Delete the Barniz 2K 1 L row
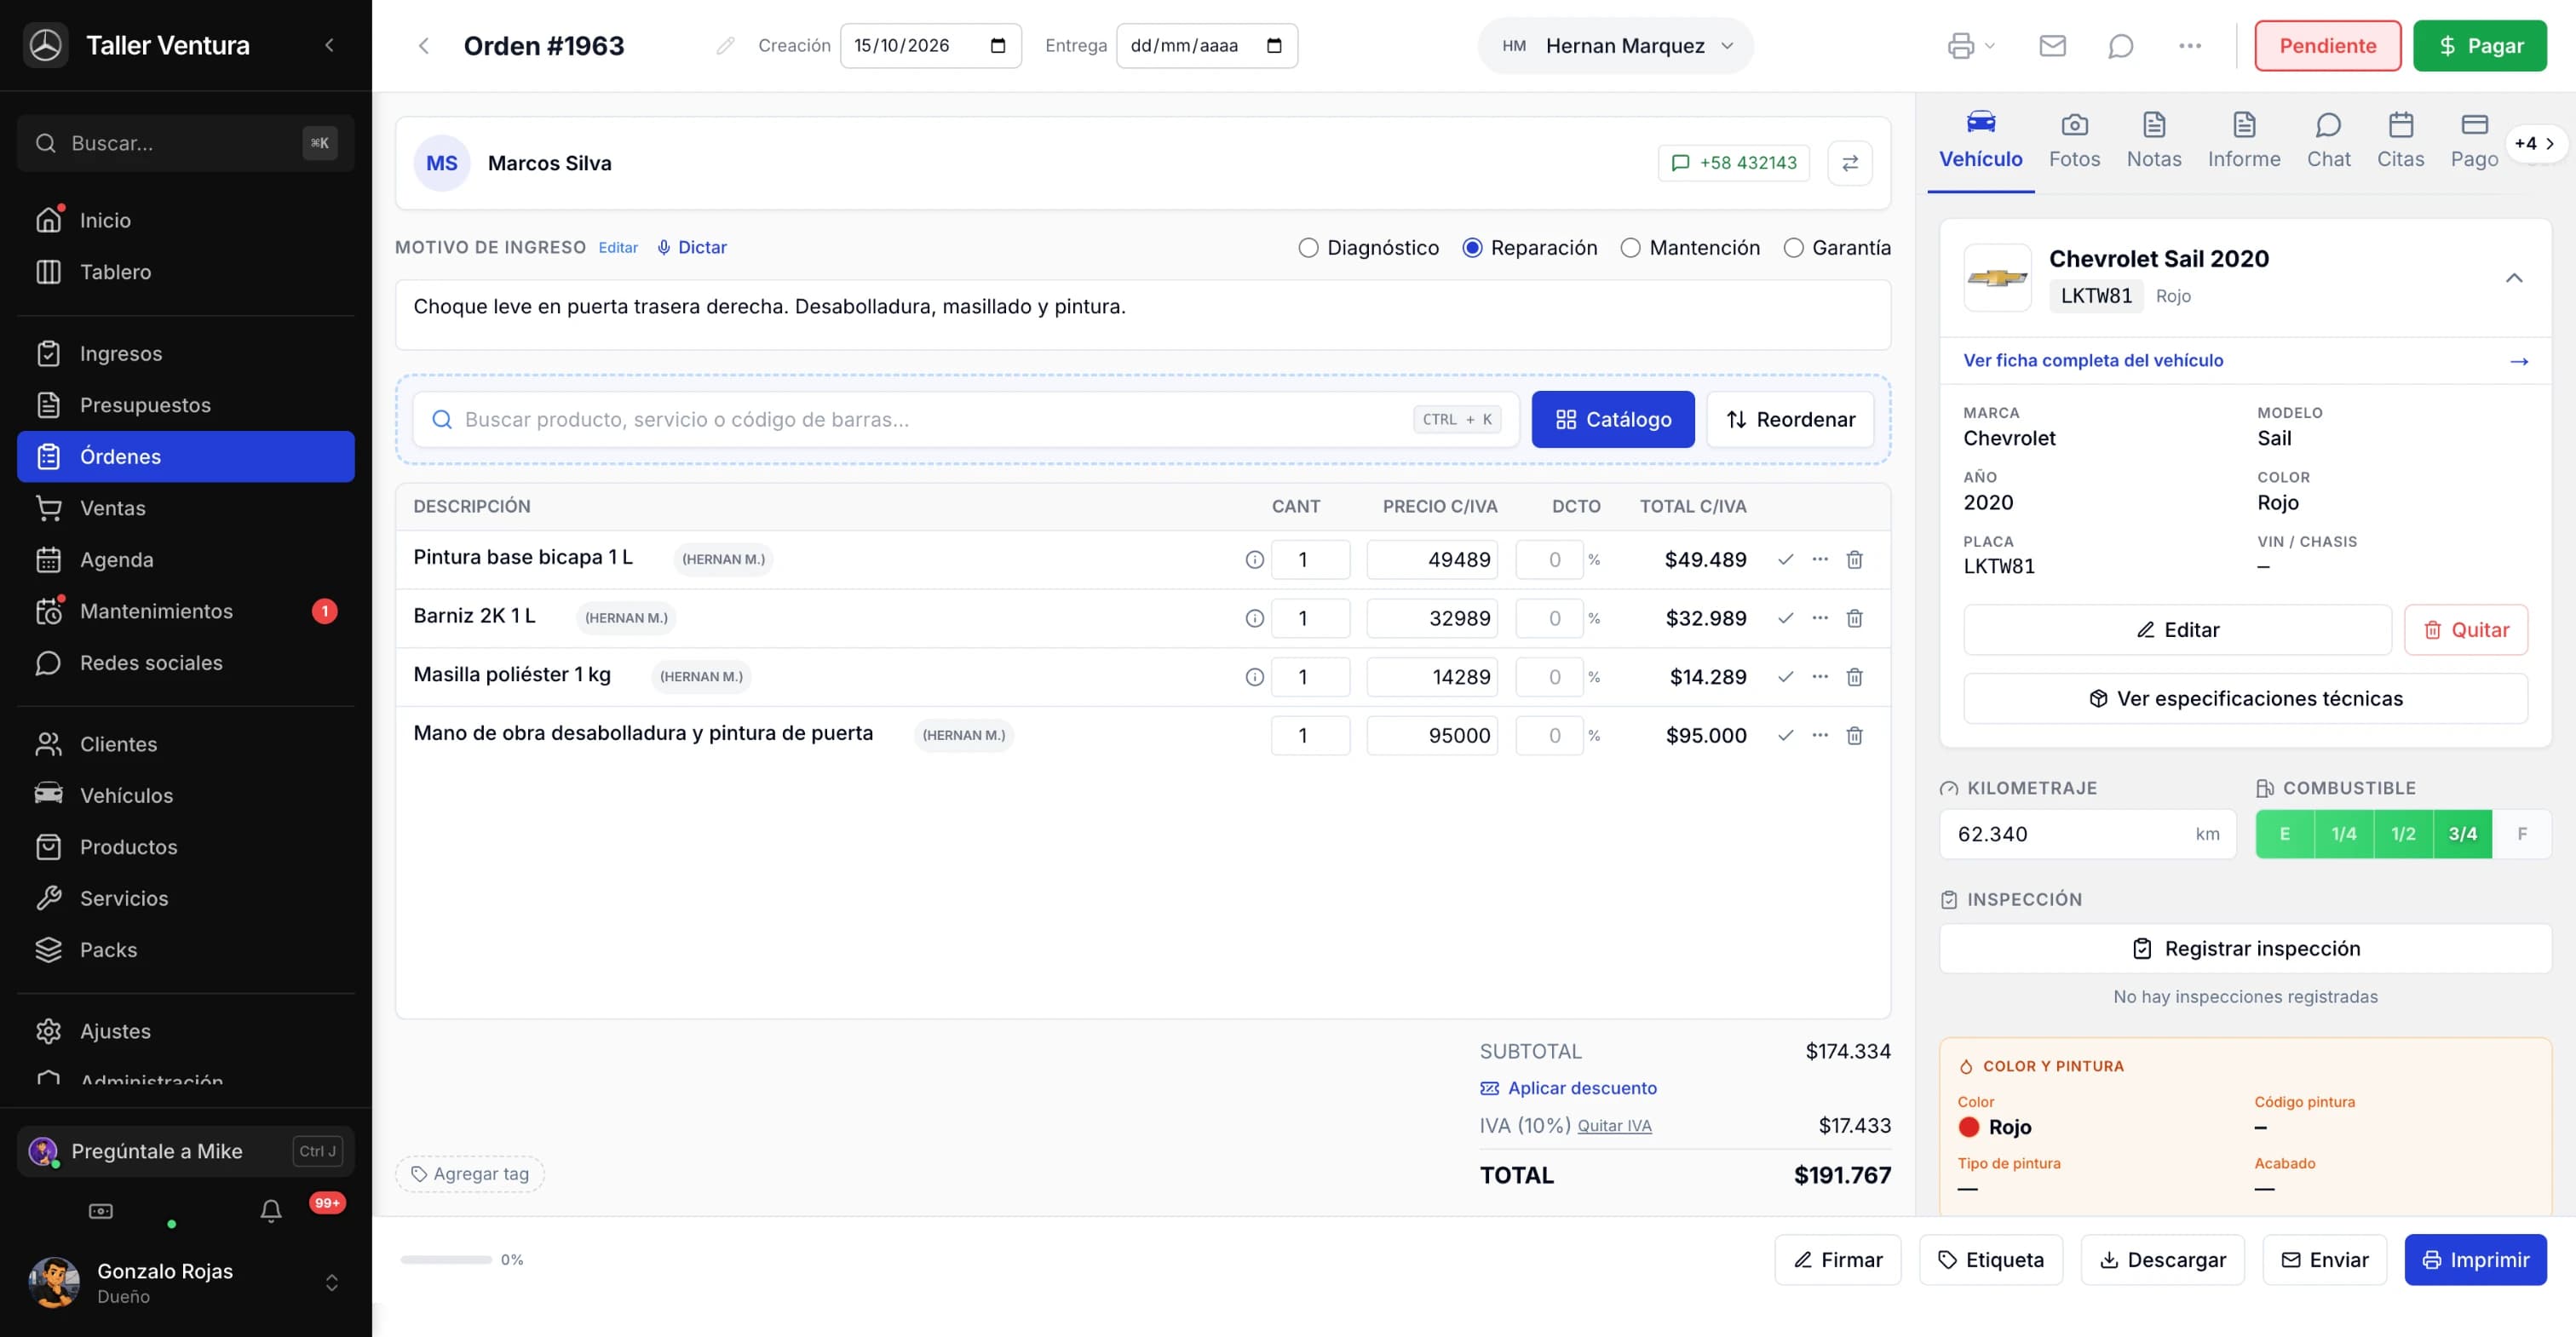Screen dimensions: 2576x1337 pos(1854,618)
